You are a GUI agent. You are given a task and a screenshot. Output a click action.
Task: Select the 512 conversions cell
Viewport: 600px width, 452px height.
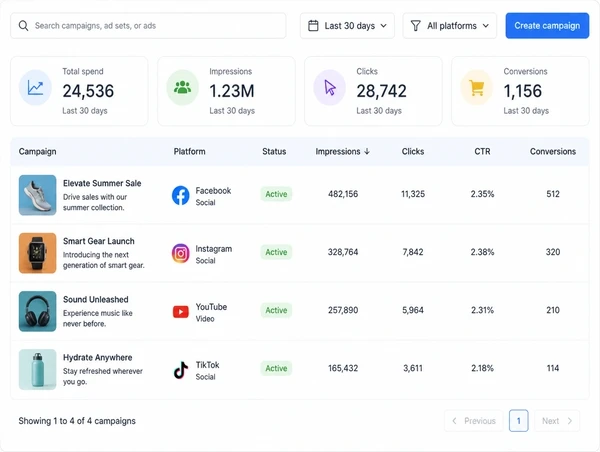point(553,194)
